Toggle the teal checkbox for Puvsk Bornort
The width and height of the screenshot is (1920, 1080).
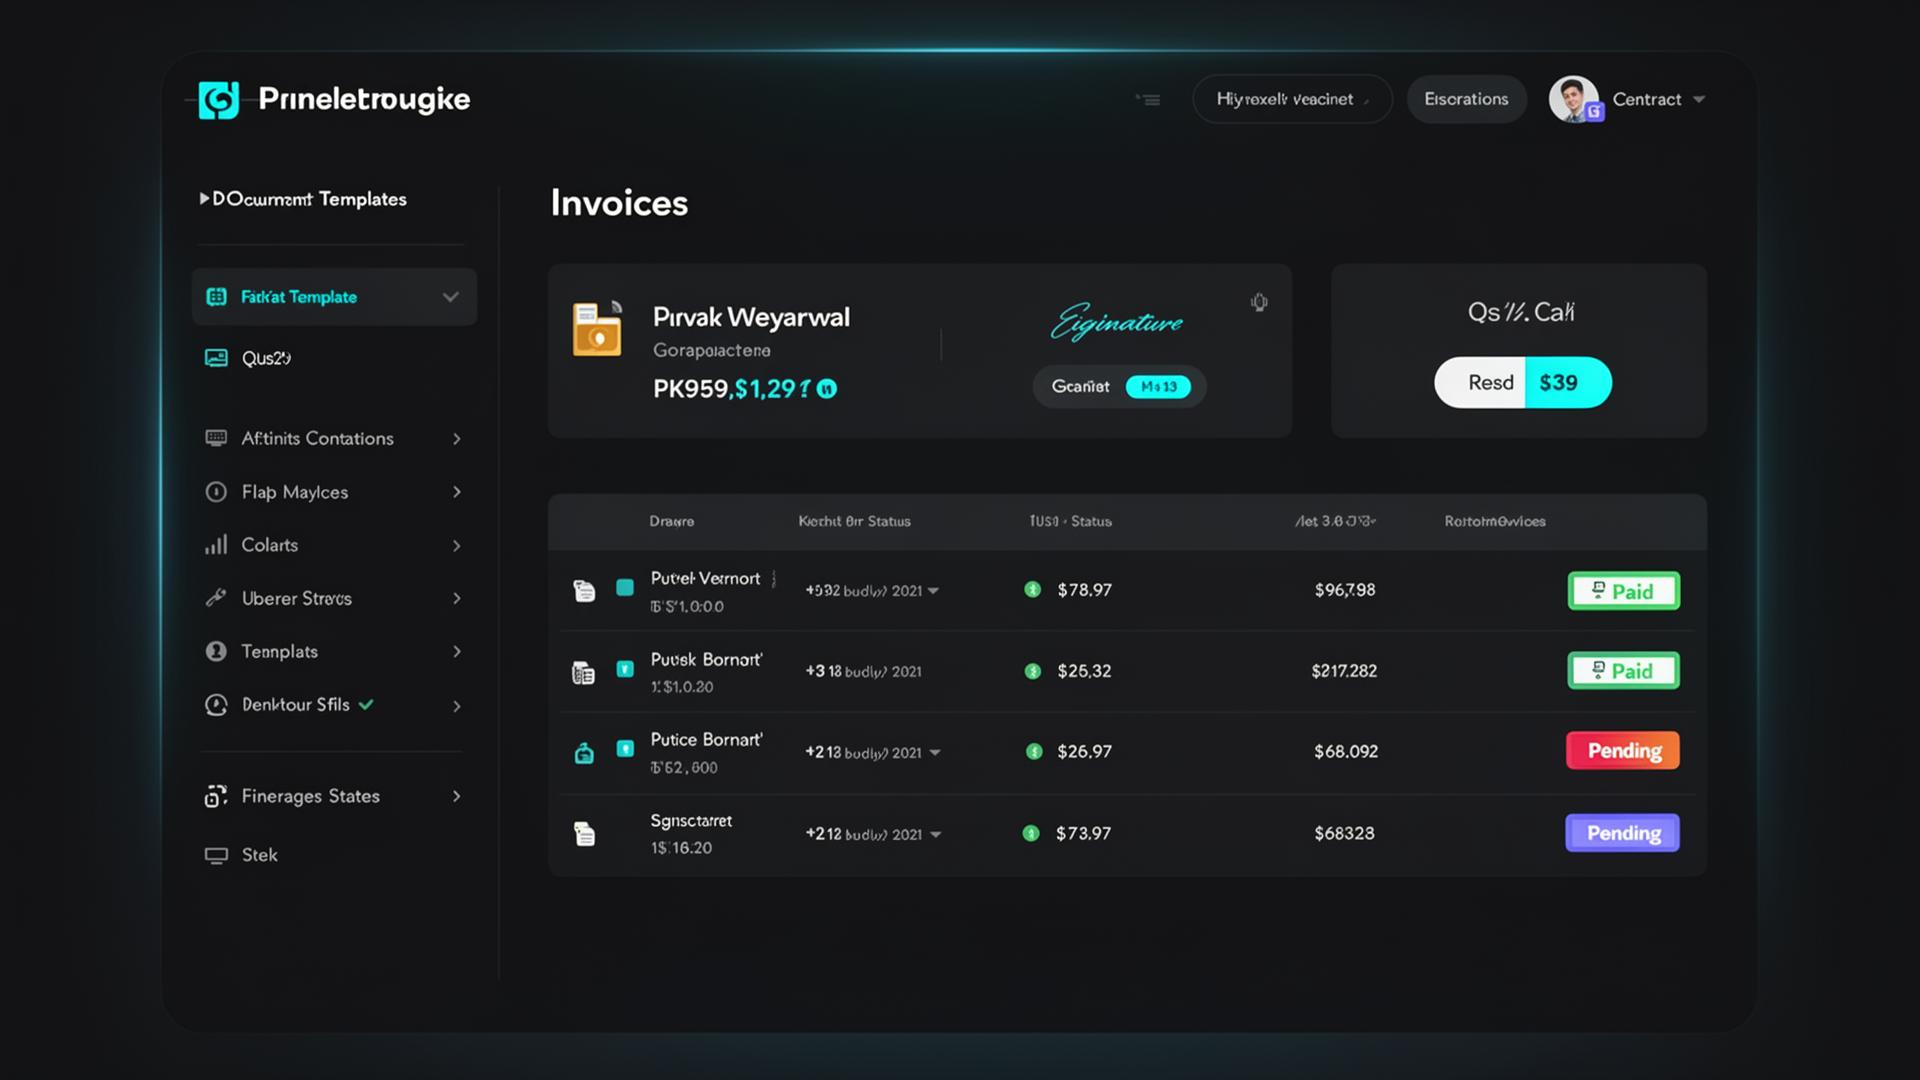625,669
